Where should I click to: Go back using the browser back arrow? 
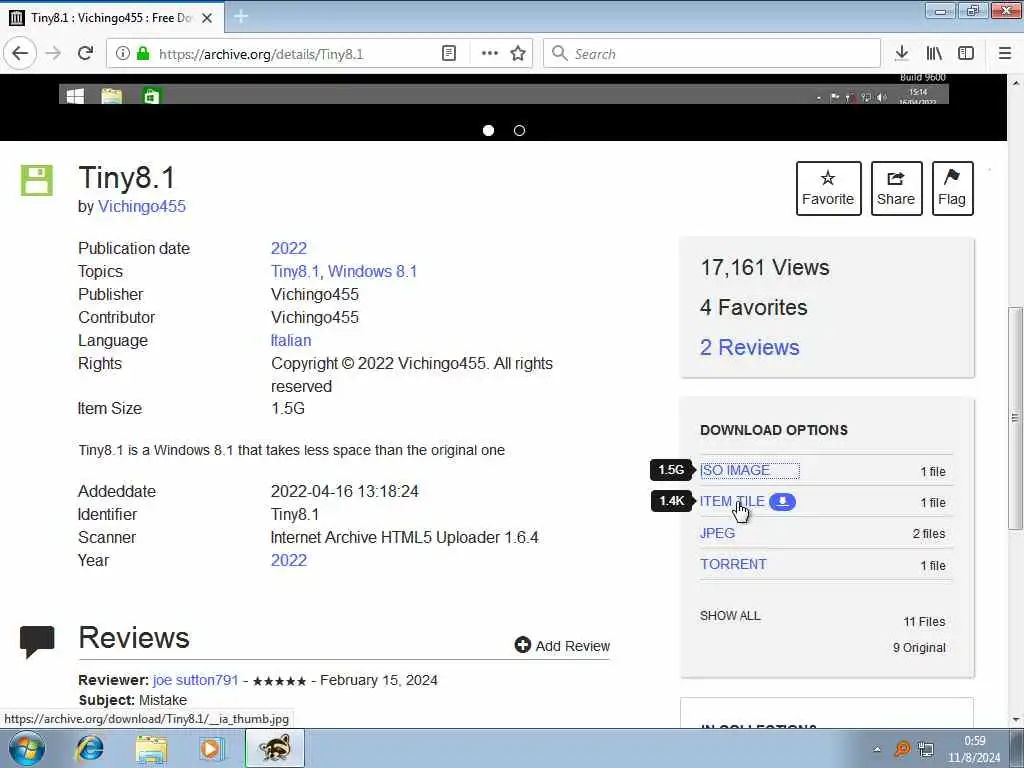[x=20, y=53]
